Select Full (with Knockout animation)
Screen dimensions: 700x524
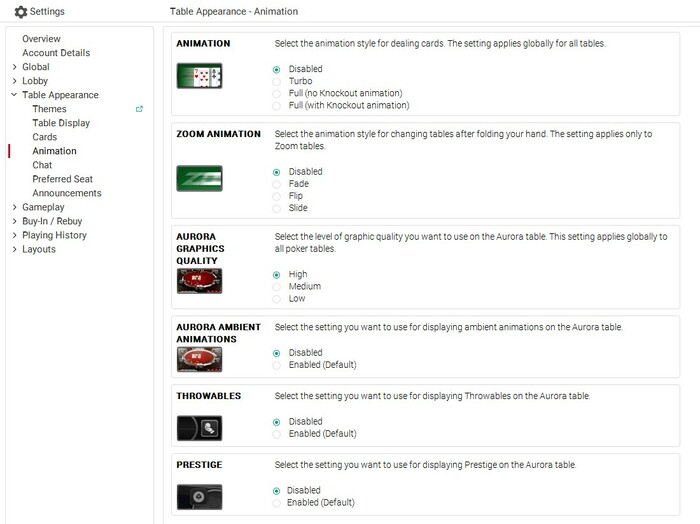[277, 106]
